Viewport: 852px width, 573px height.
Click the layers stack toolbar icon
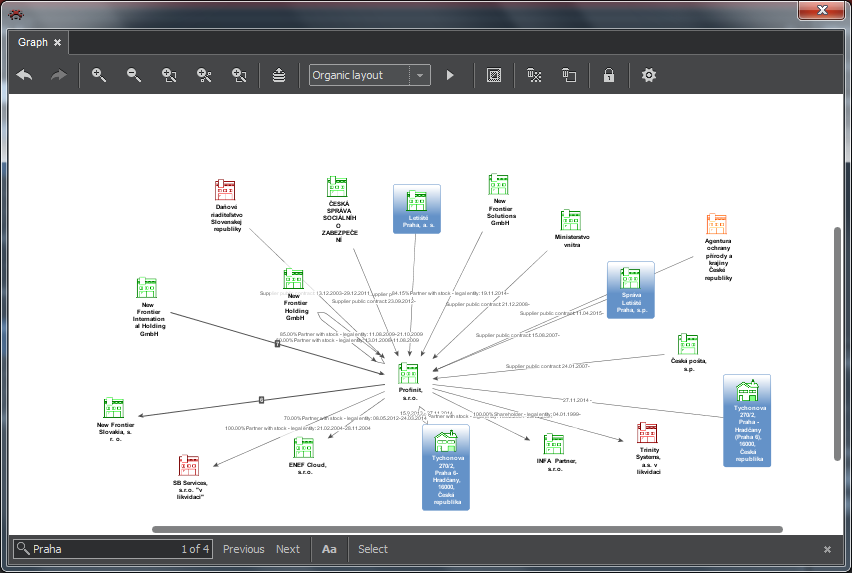point(279,75)
